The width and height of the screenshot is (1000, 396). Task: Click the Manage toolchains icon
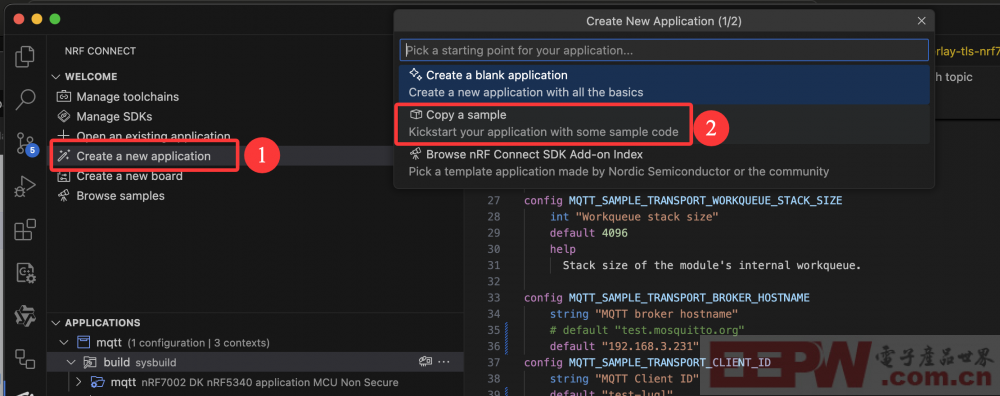tap(64, 97)
